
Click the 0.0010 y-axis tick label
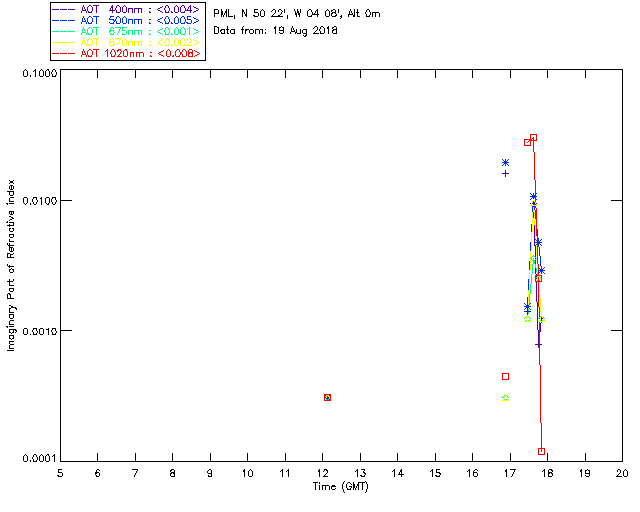[x=39, y=331]
